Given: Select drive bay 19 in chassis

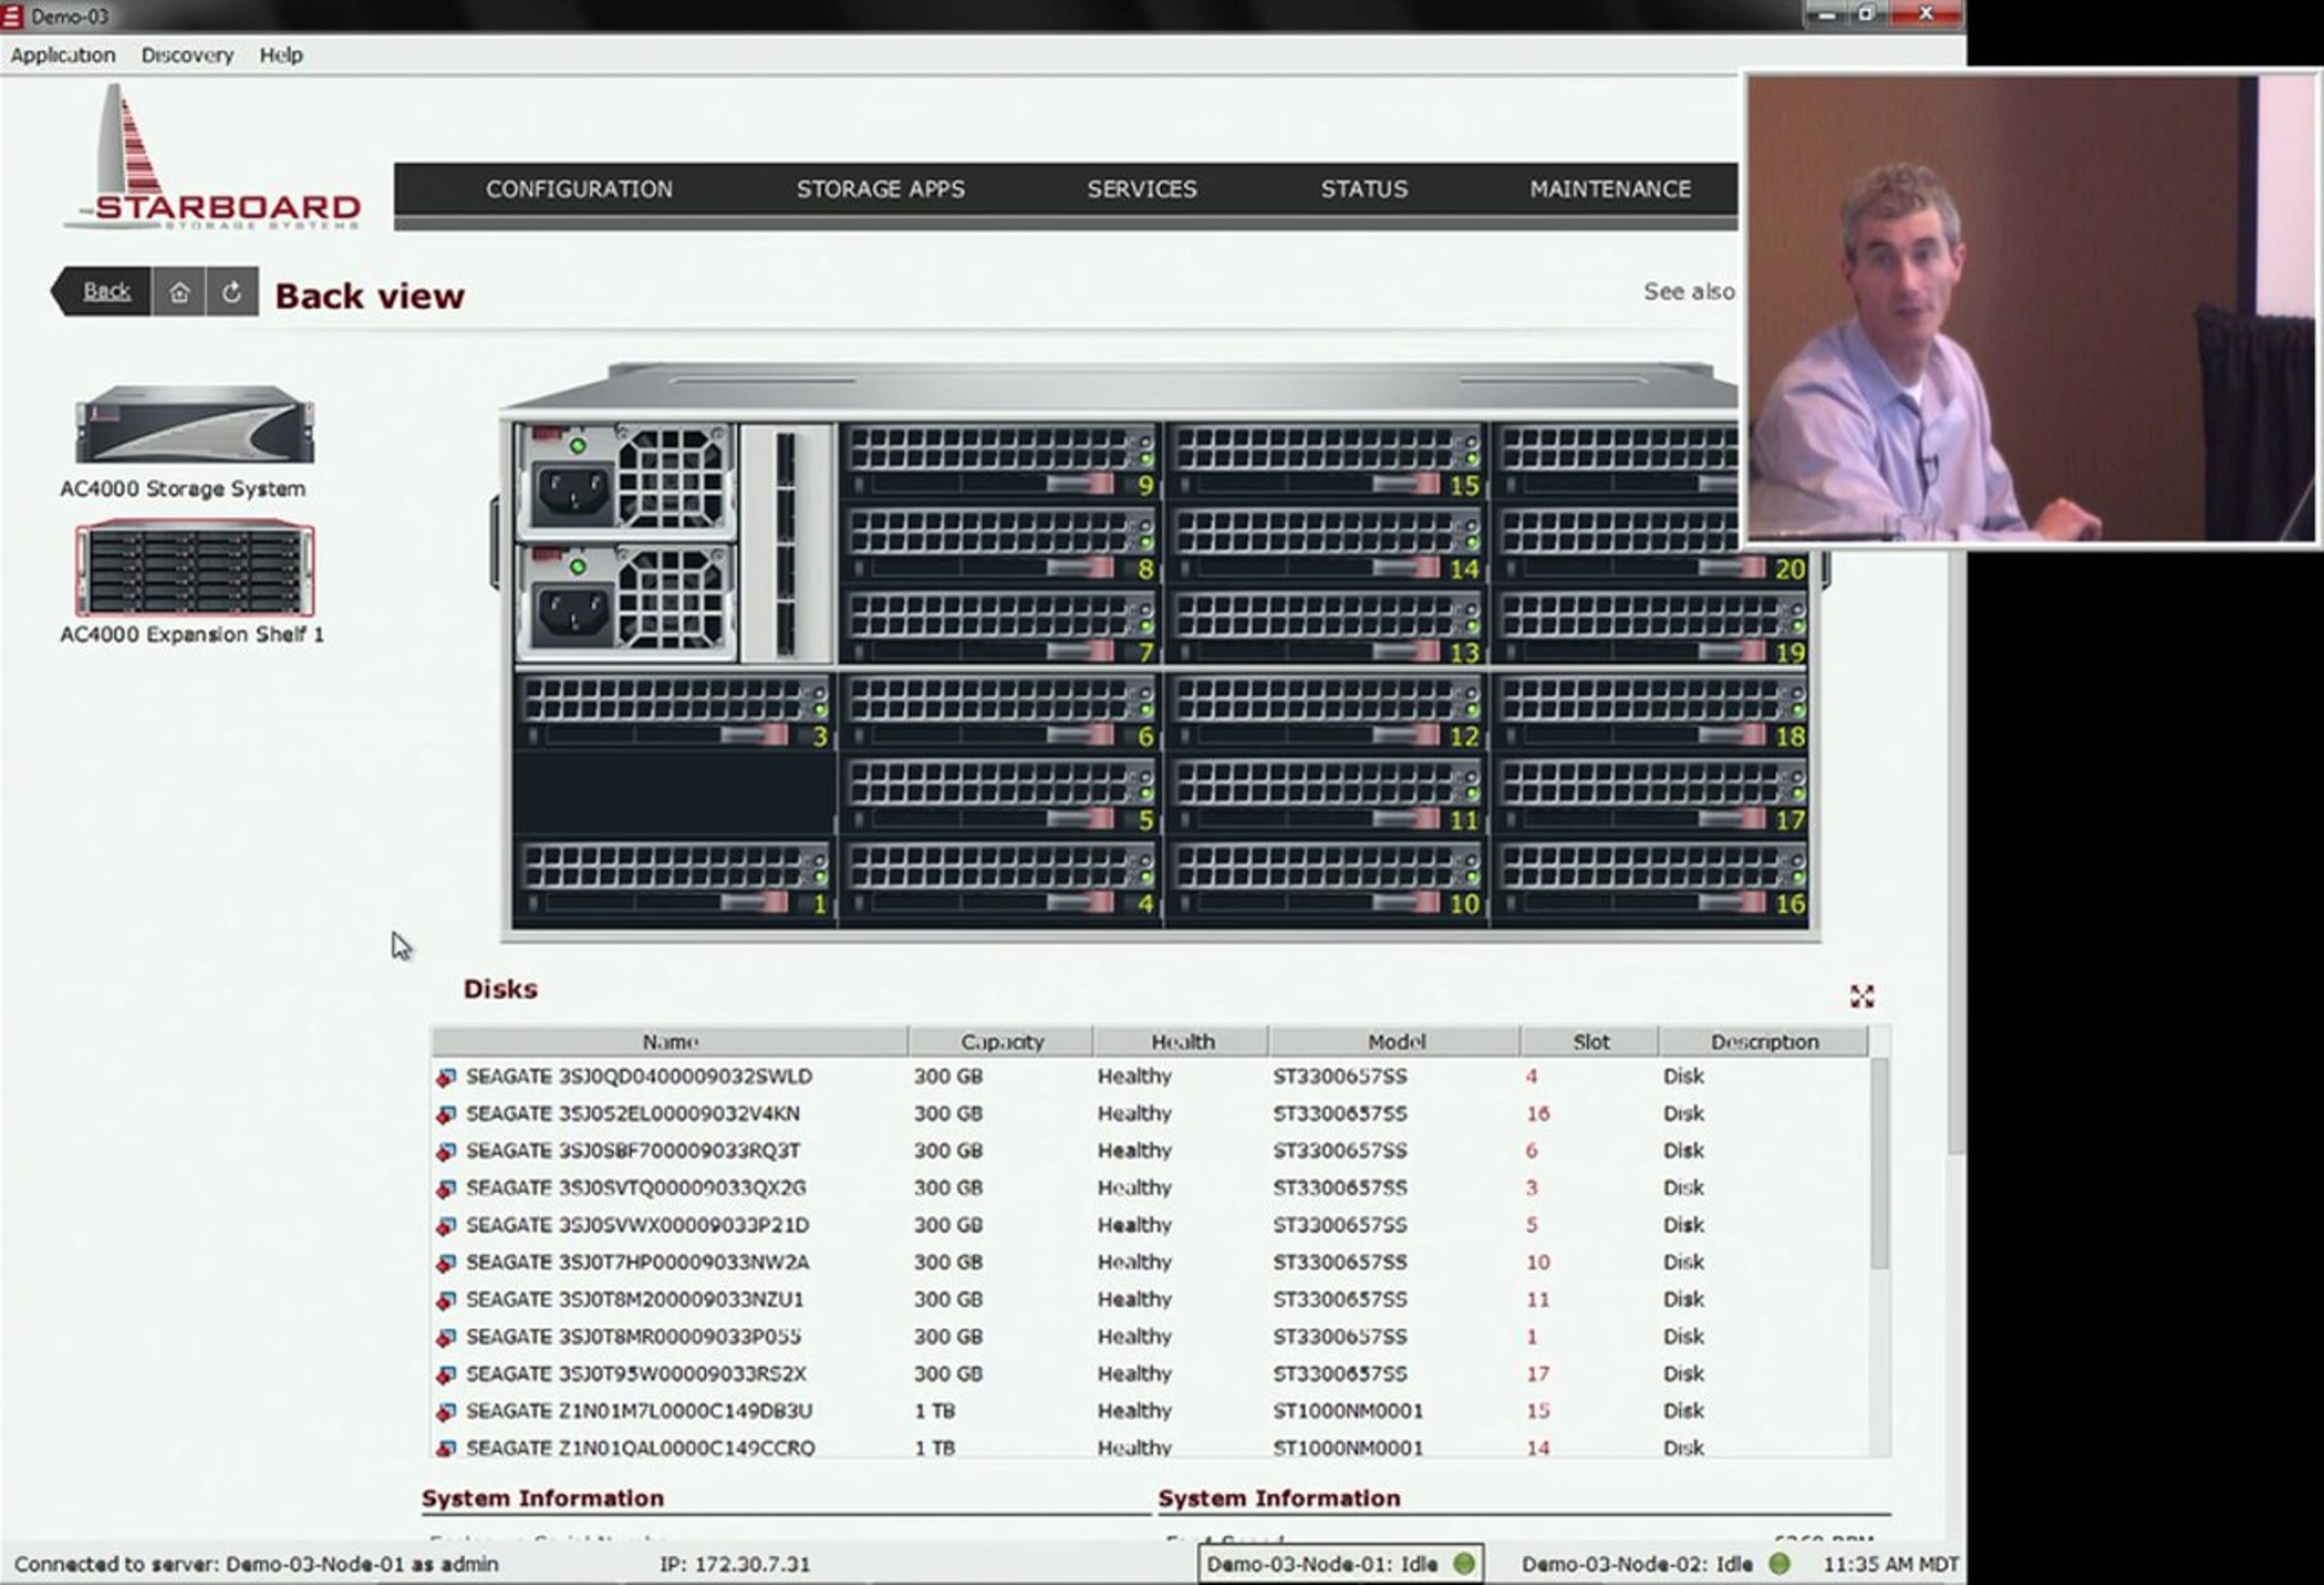Looking at the screenshot, I should click(x=1653, y=629).
